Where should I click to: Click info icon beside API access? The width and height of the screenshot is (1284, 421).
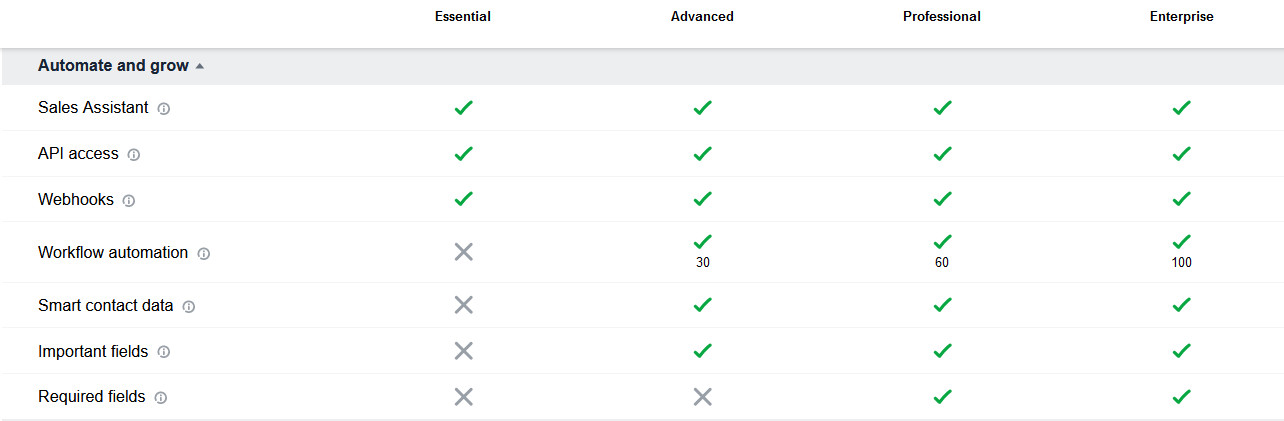[x=134, y=155]
